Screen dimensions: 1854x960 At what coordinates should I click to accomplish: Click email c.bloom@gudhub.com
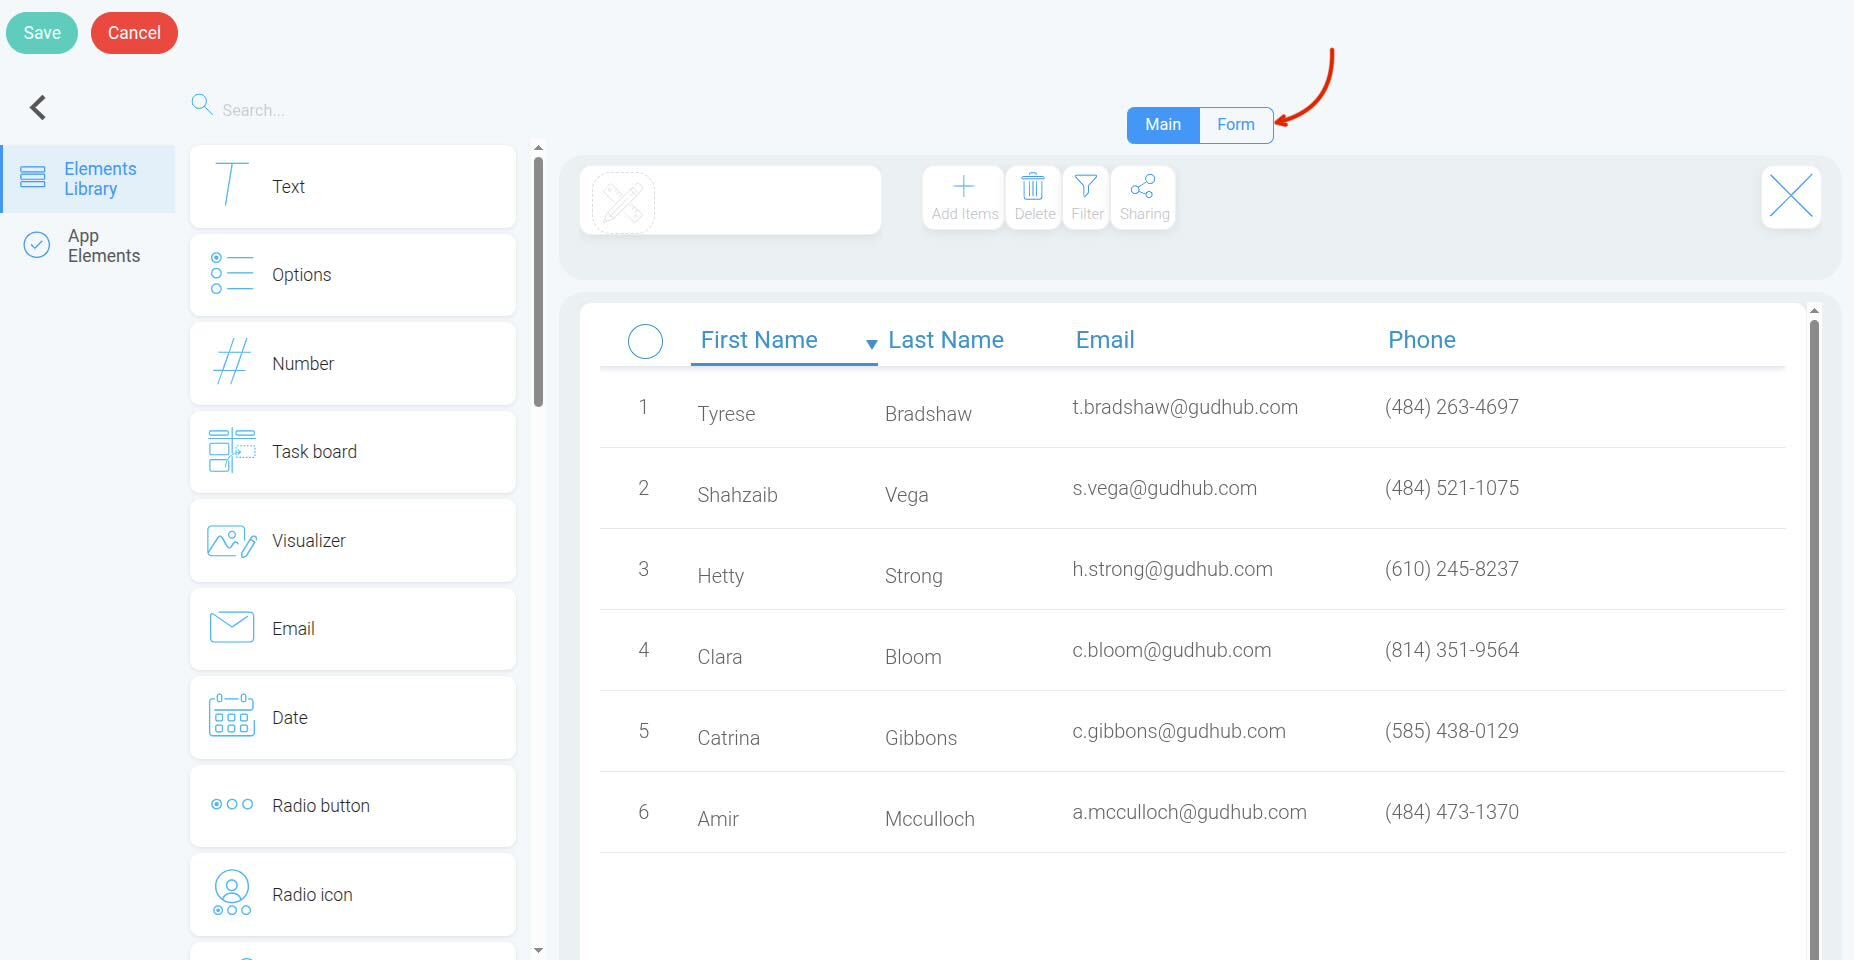(1172, 650)
